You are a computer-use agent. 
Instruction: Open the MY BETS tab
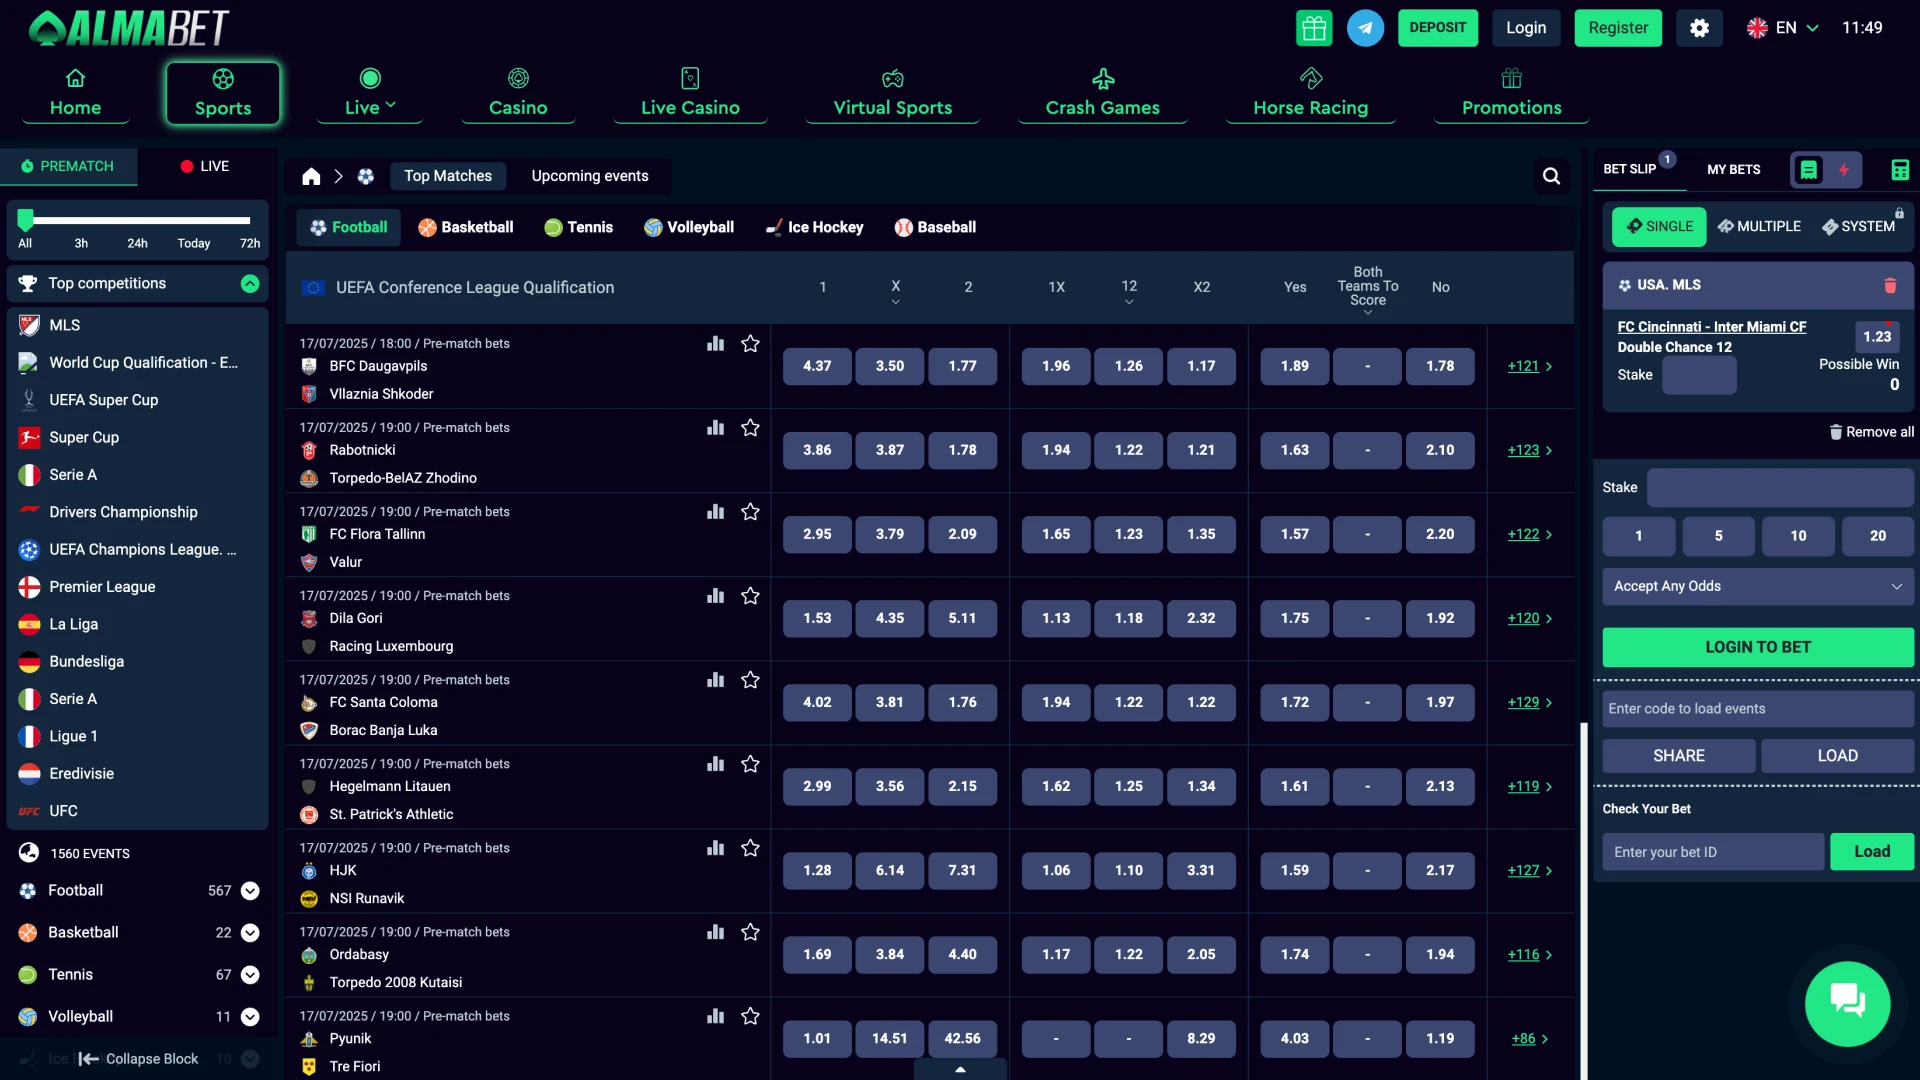point(1733,170)
